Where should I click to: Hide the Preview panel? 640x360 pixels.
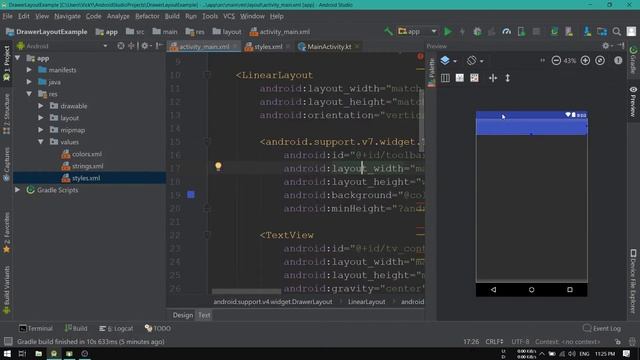click(x=621, y=46)
